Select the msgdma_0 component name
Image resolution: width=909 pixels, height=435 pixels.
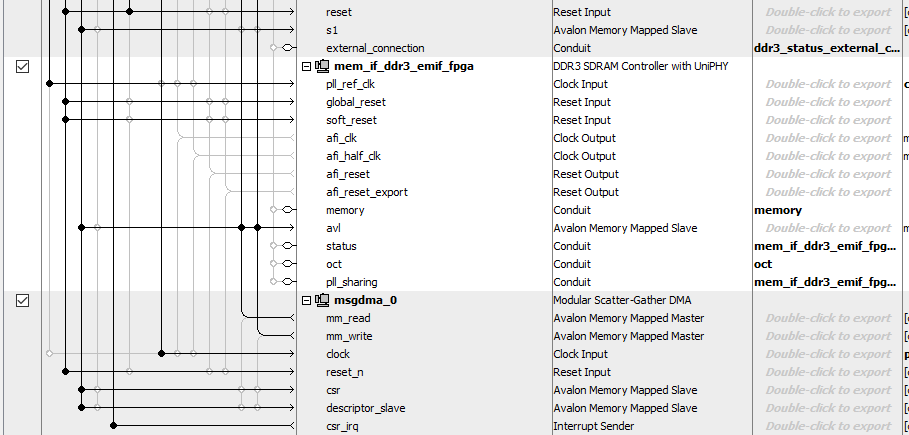pyautogui.click(x=366, y=300)
